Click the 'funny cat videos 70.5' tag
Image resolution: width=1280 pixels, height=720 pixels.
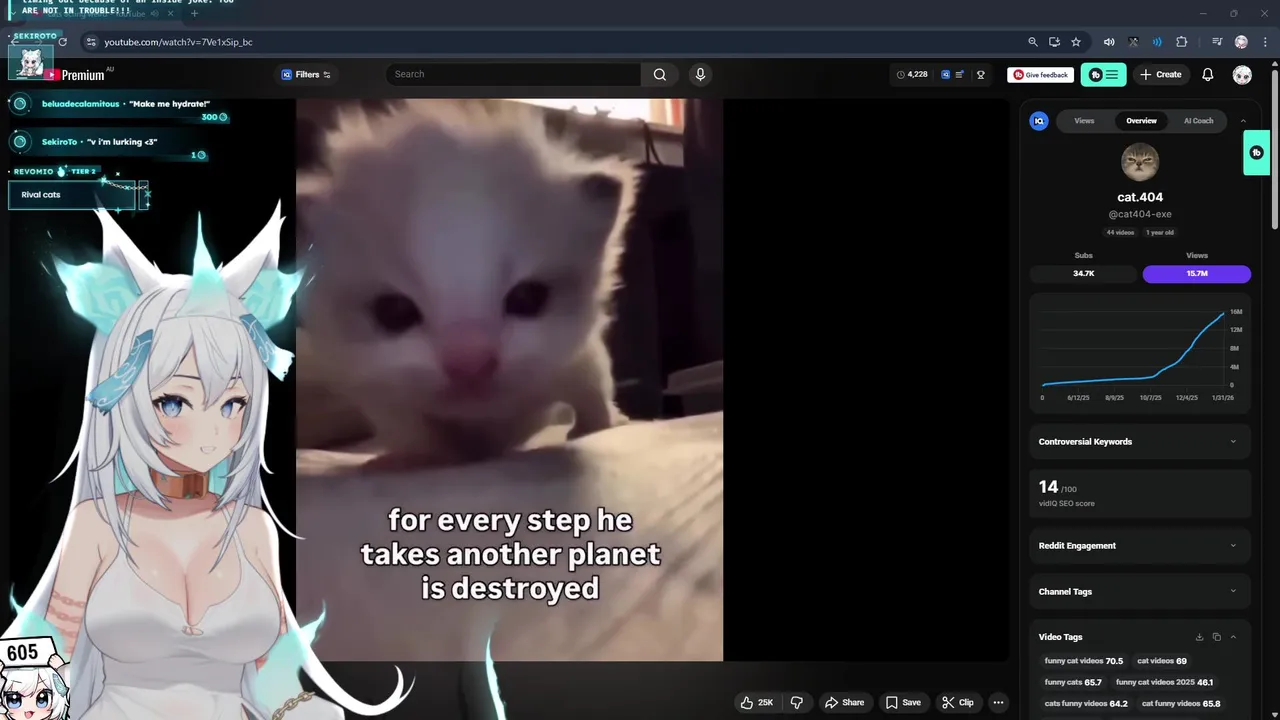1084,661
